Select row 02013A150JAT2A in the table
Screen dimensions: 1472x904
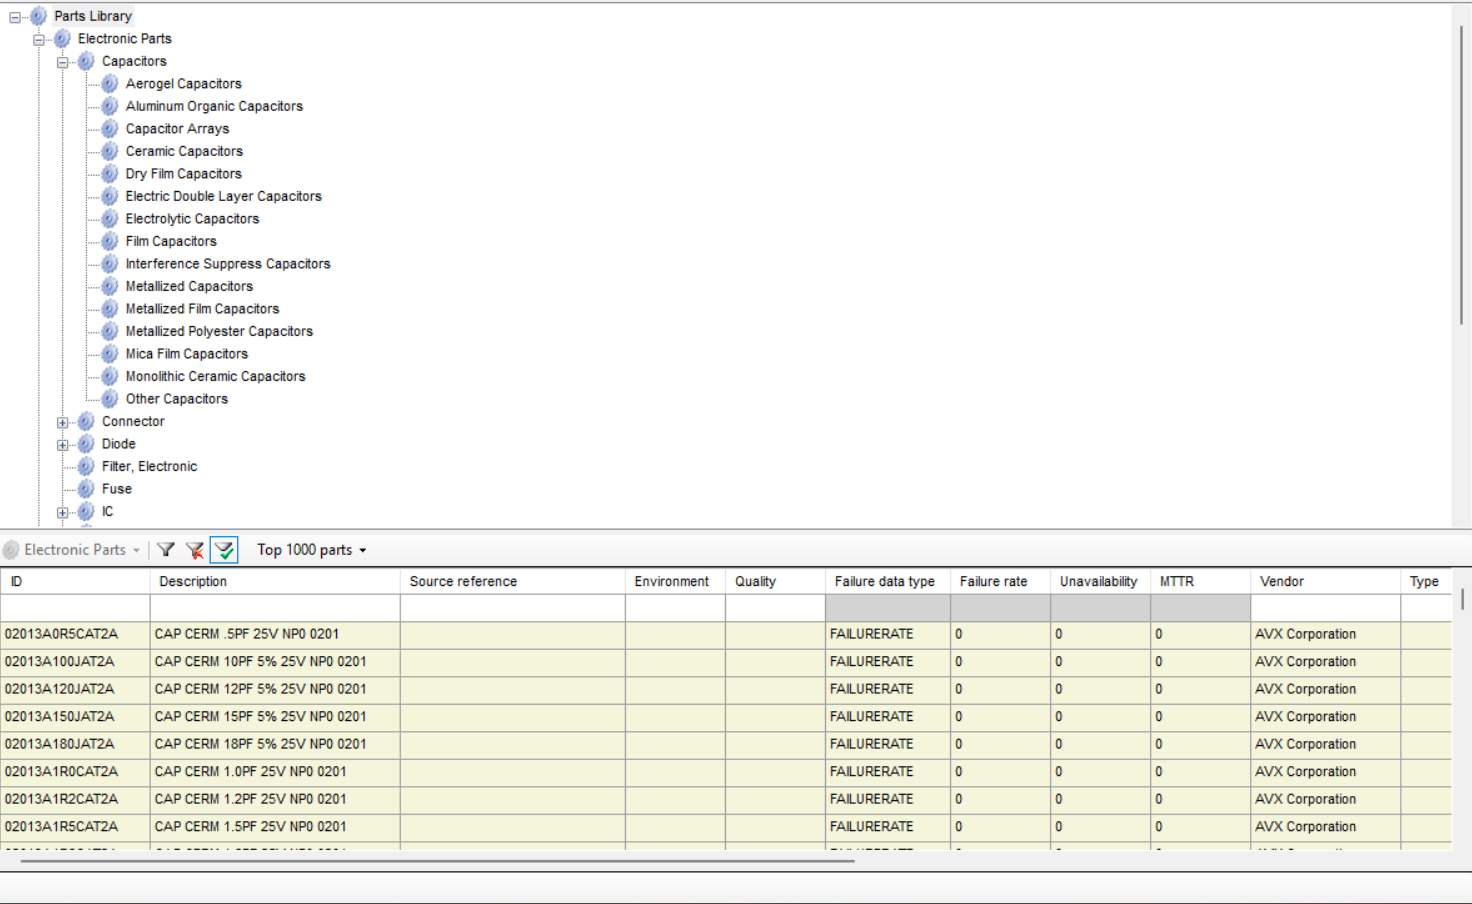tap(726, 717)
